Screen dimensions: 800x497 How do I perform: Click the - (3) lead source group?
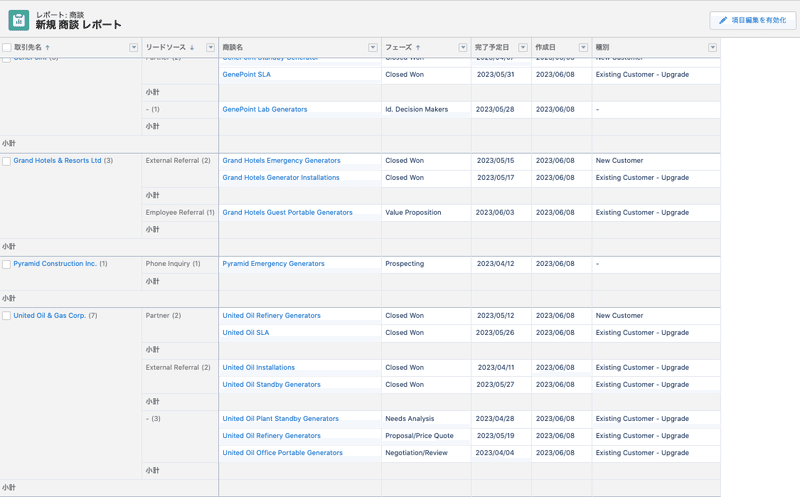coord(153,419)
